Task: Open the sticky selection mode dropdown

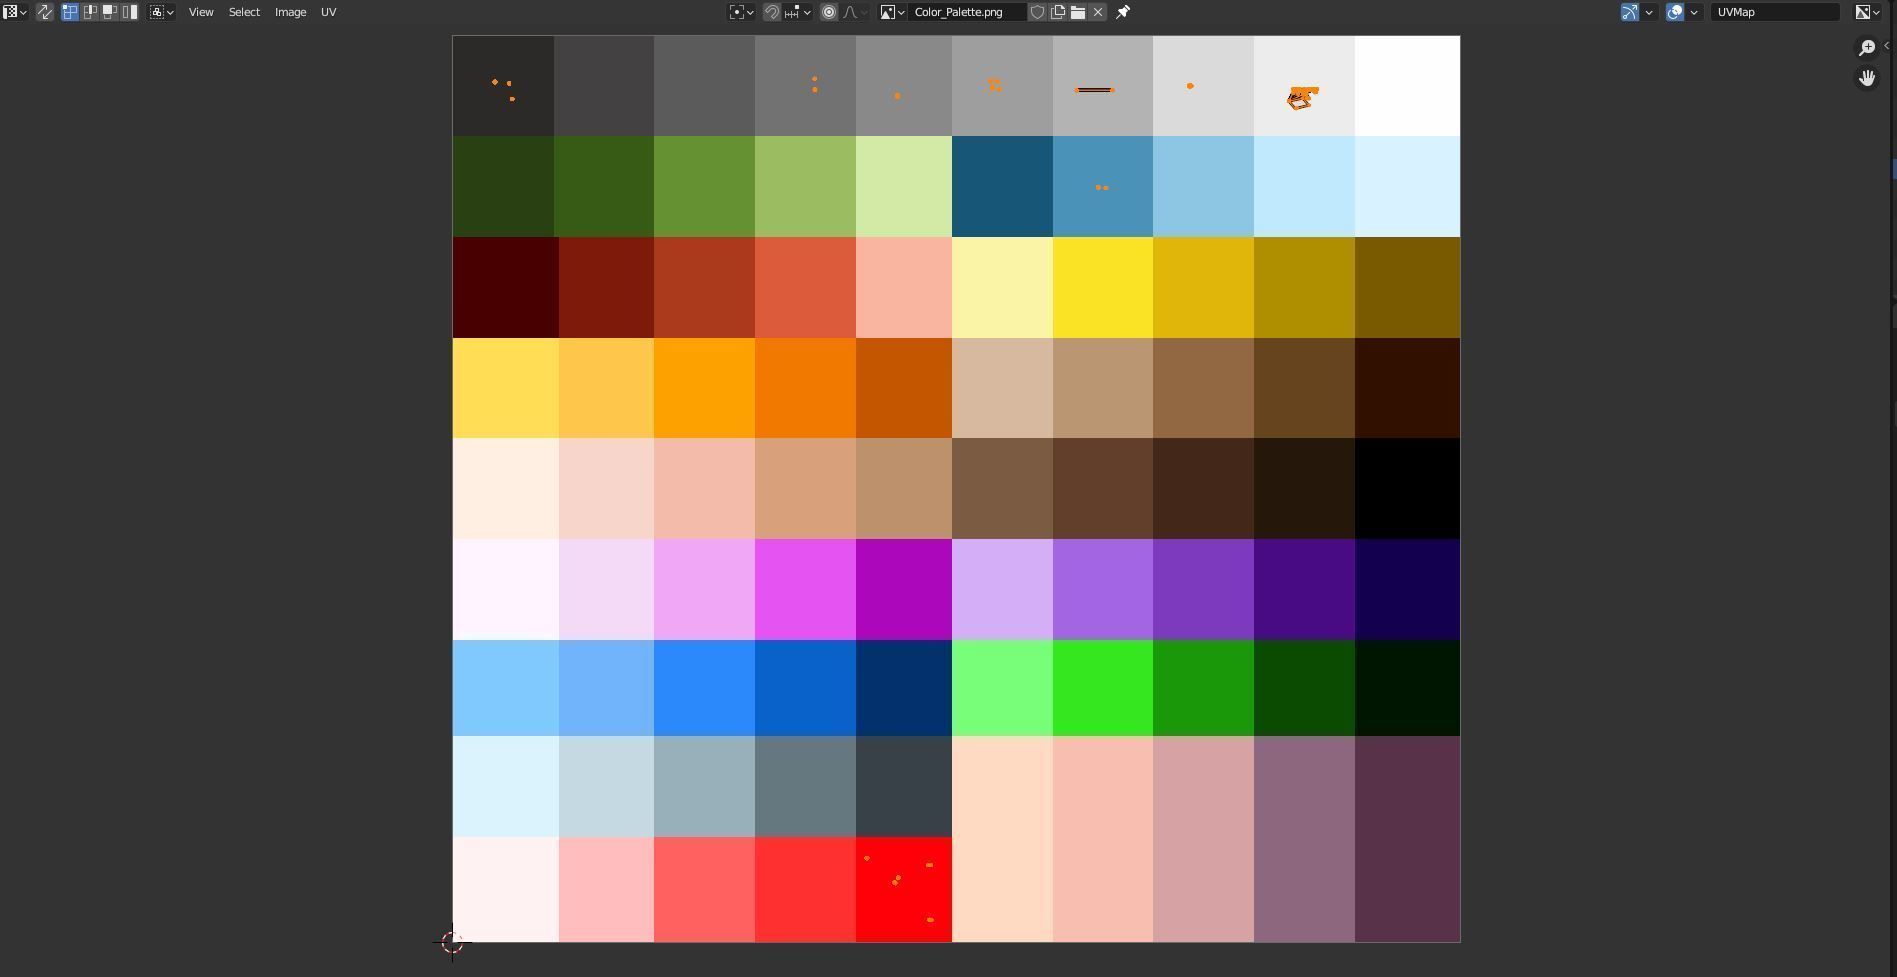Action: [162, 12]
